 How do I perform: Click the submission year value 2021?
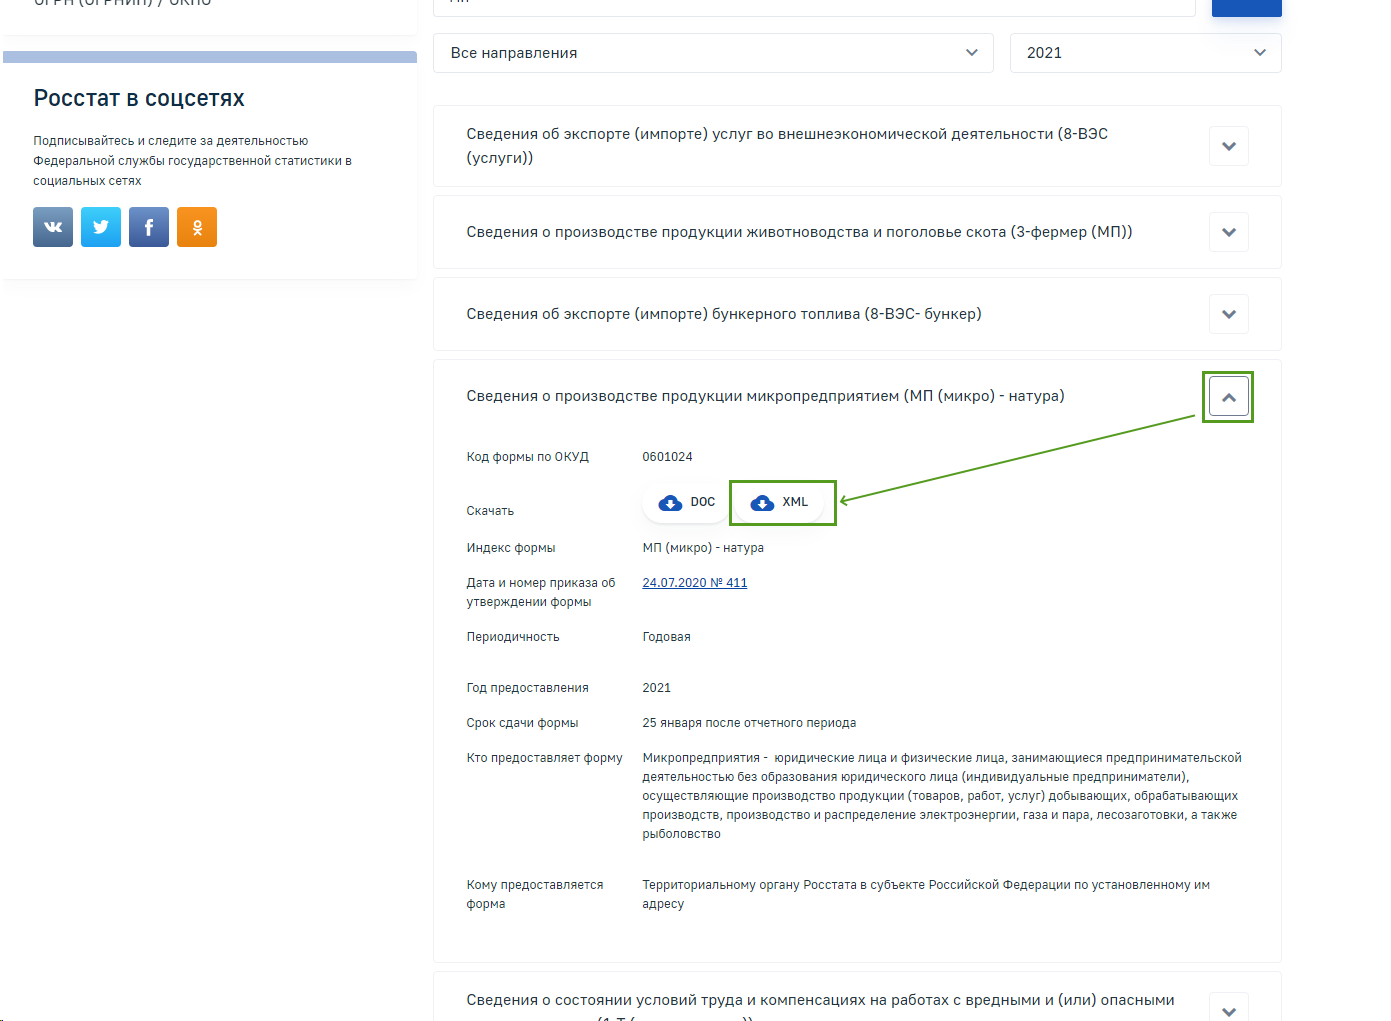pyautogui.click(x=657, y=688)
